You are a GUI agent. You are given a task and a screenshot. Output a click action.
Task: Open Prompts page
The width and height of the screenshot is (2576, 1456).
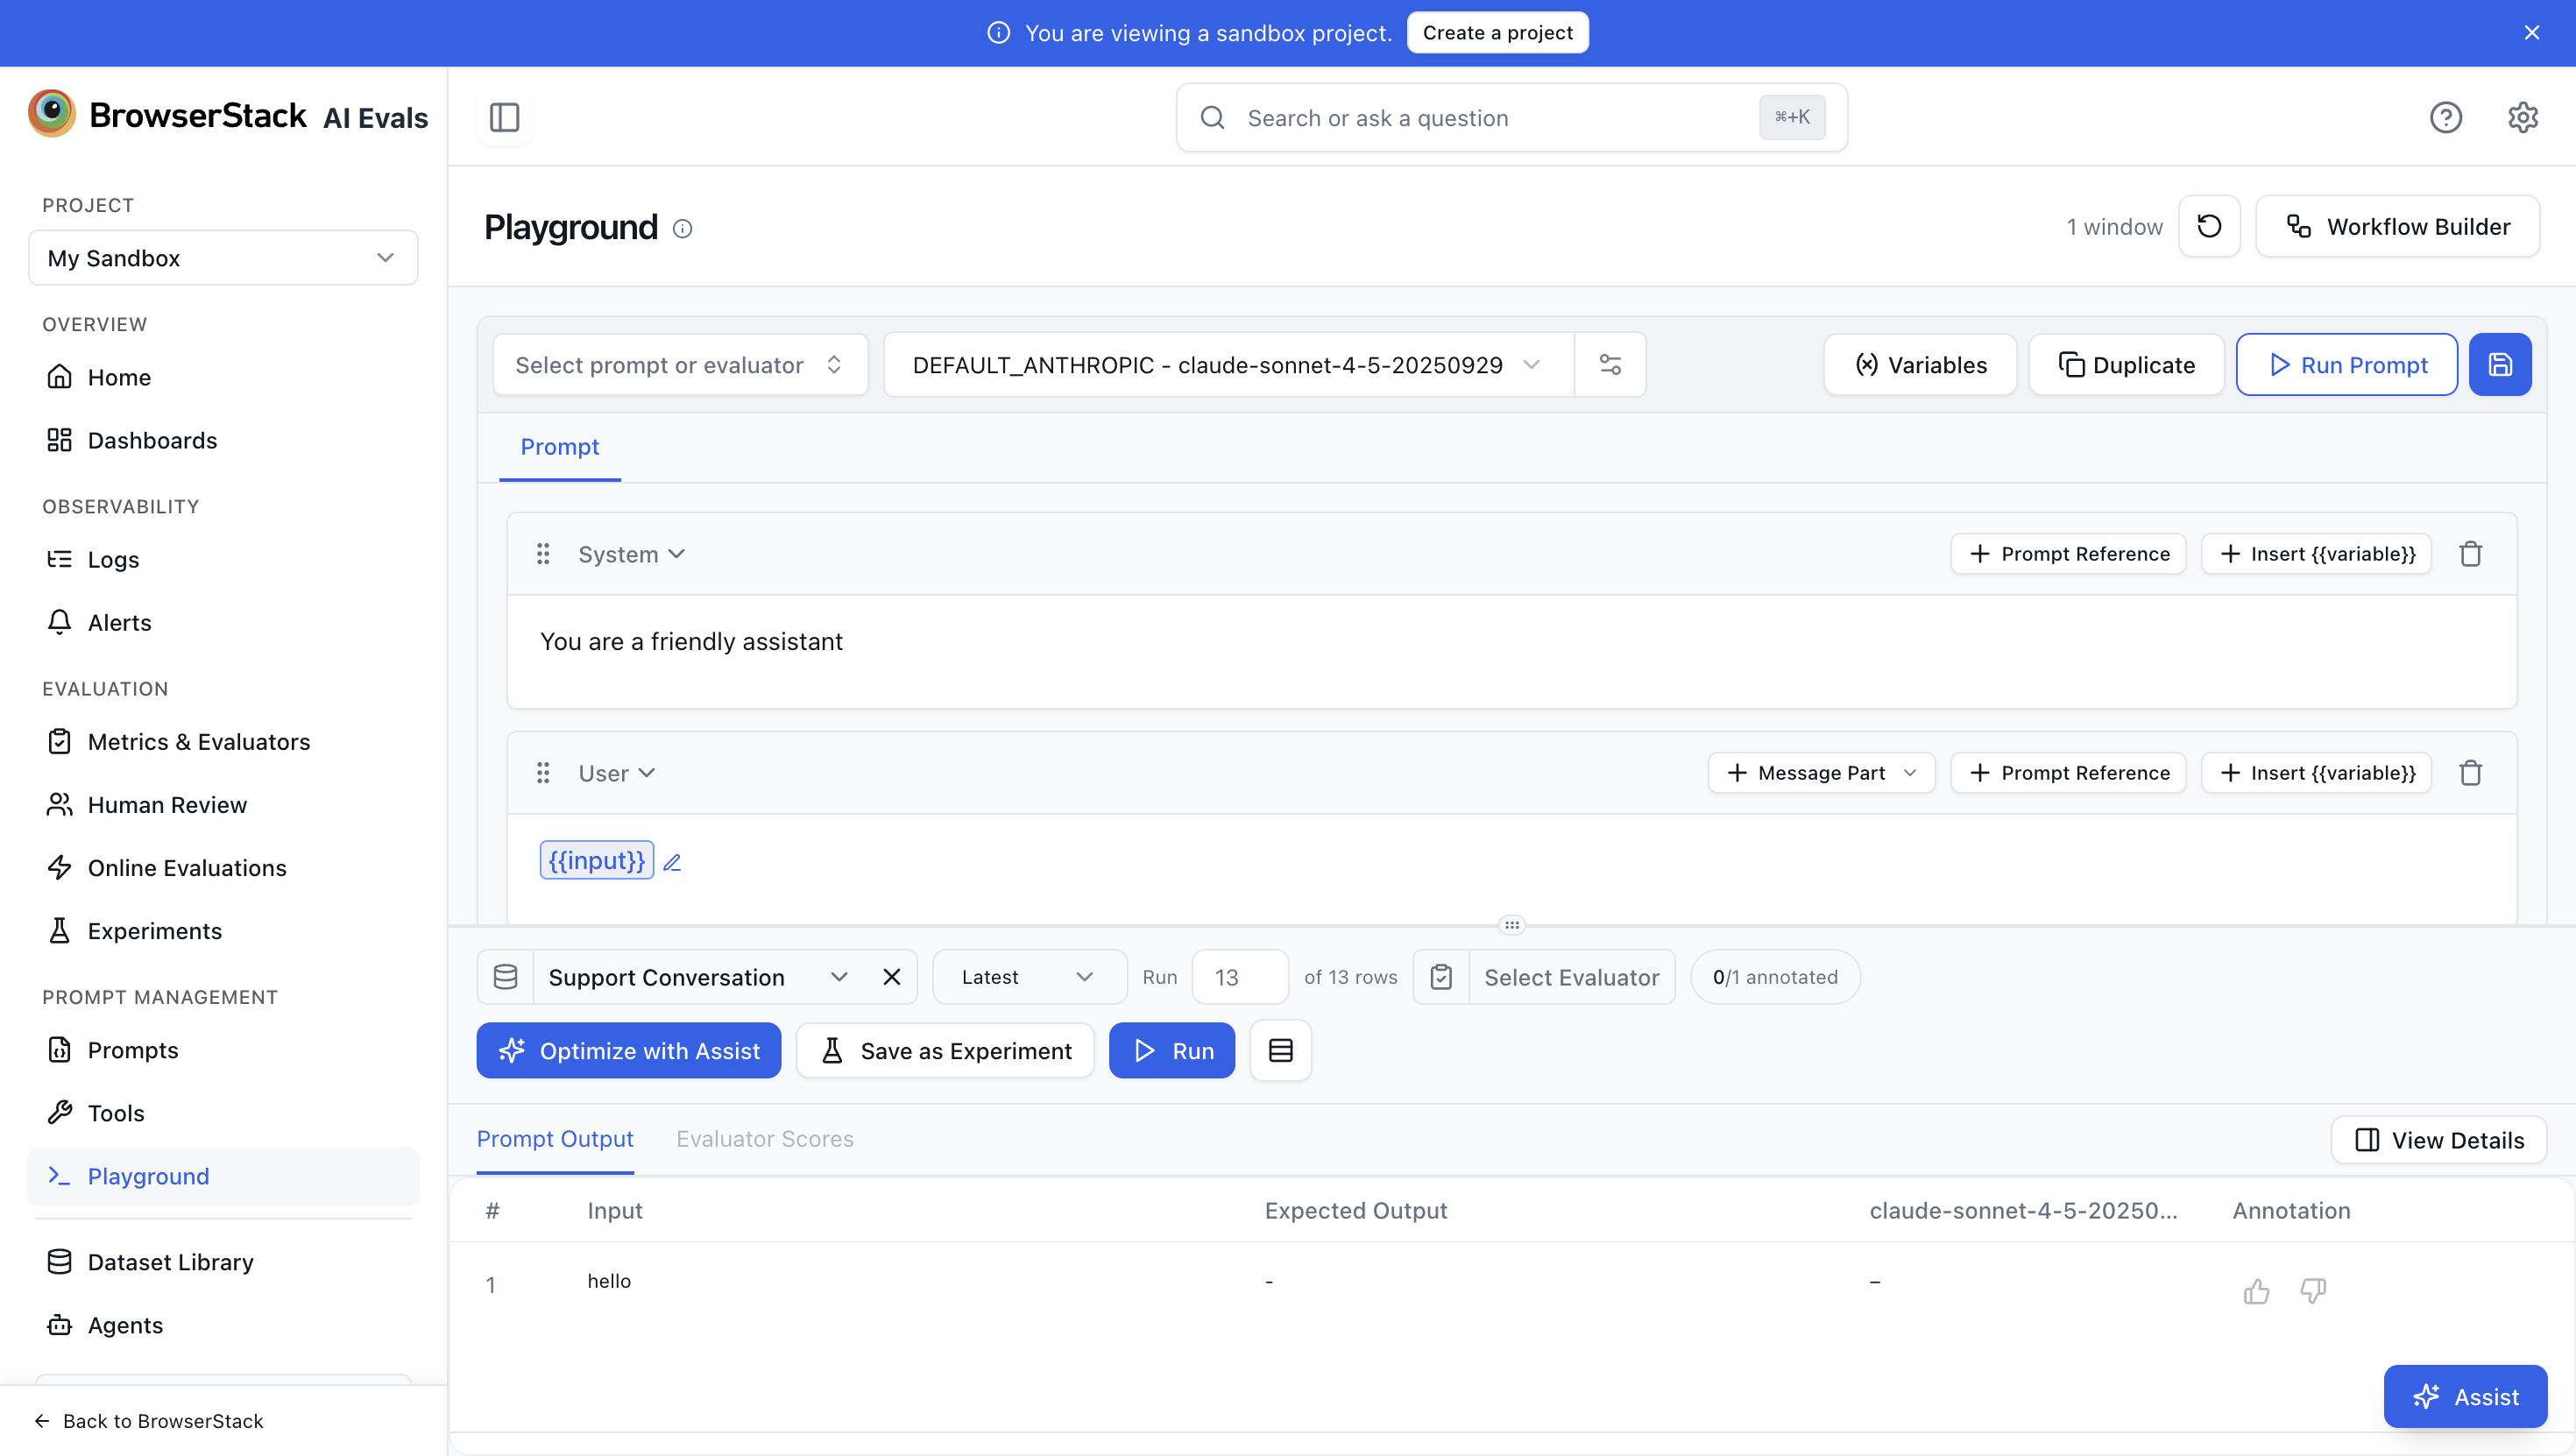223,1049
